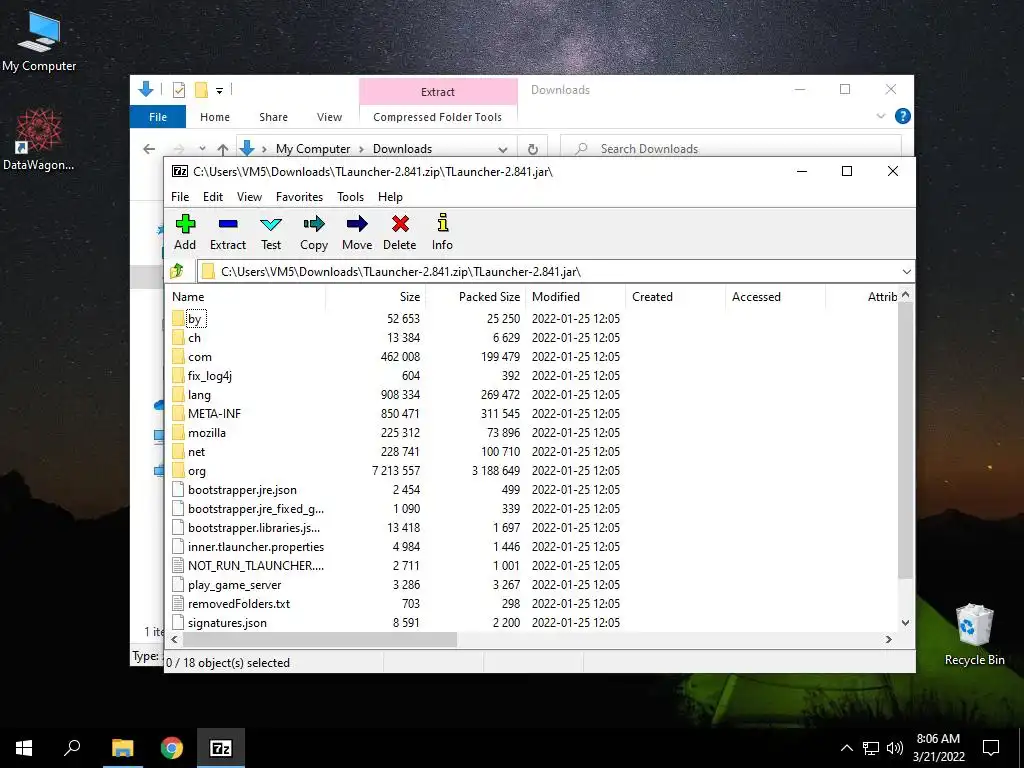Sort by the Name column header
1024x768 pixels.
point(245,296)
